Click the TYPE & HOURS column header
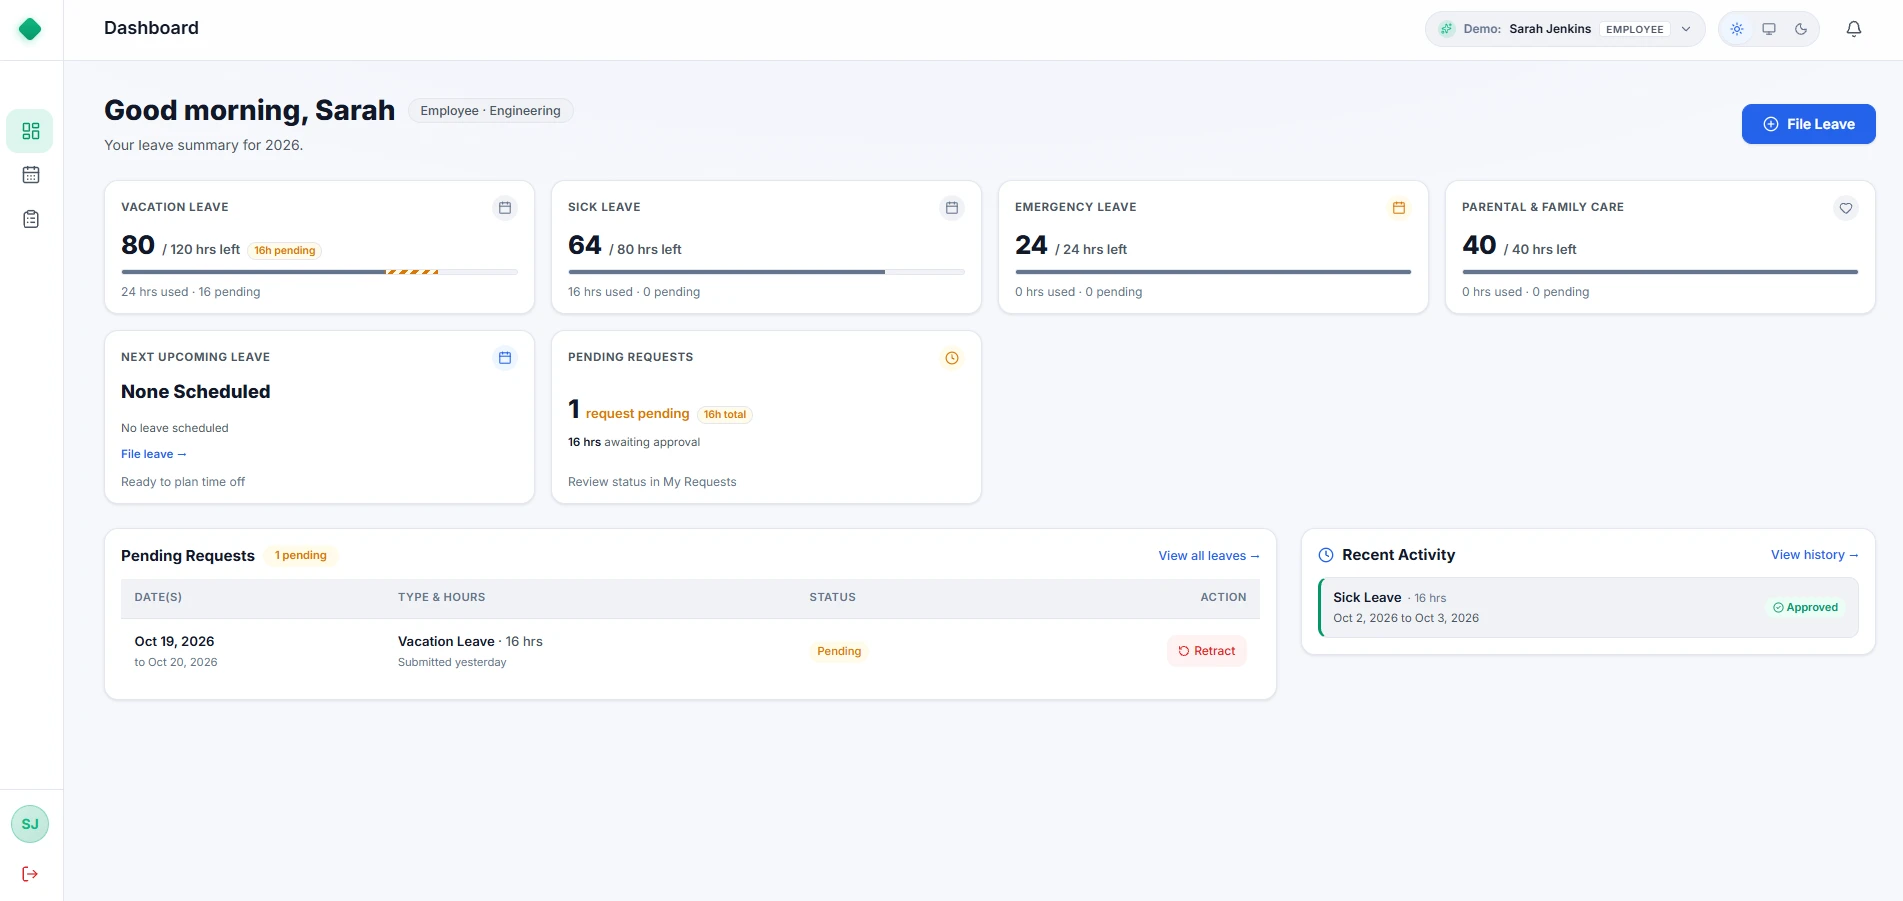This screenshot has width=1903, height=901. (x=441, y=597)
